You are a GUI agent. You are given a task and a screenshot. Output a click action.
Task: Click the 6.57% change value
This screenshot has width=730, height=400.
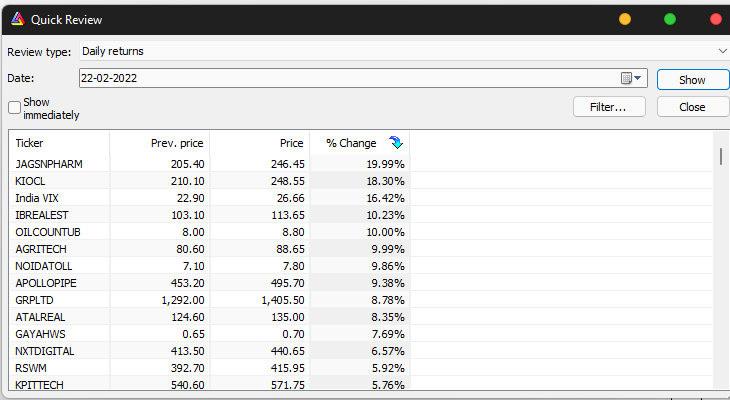[x=388, y=351]
